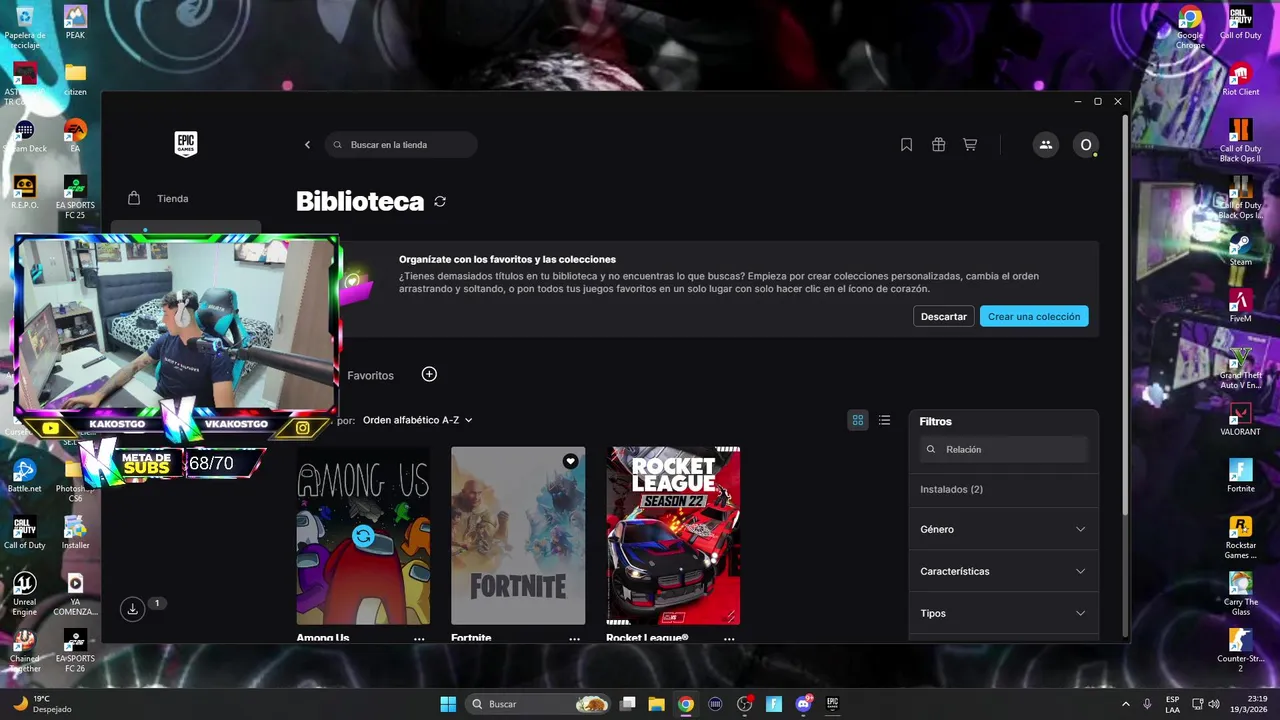Screen dimensions: 1280x720
Task: Select the EA SPORTS FC 25 icon
Action: [x=75, y=198]
